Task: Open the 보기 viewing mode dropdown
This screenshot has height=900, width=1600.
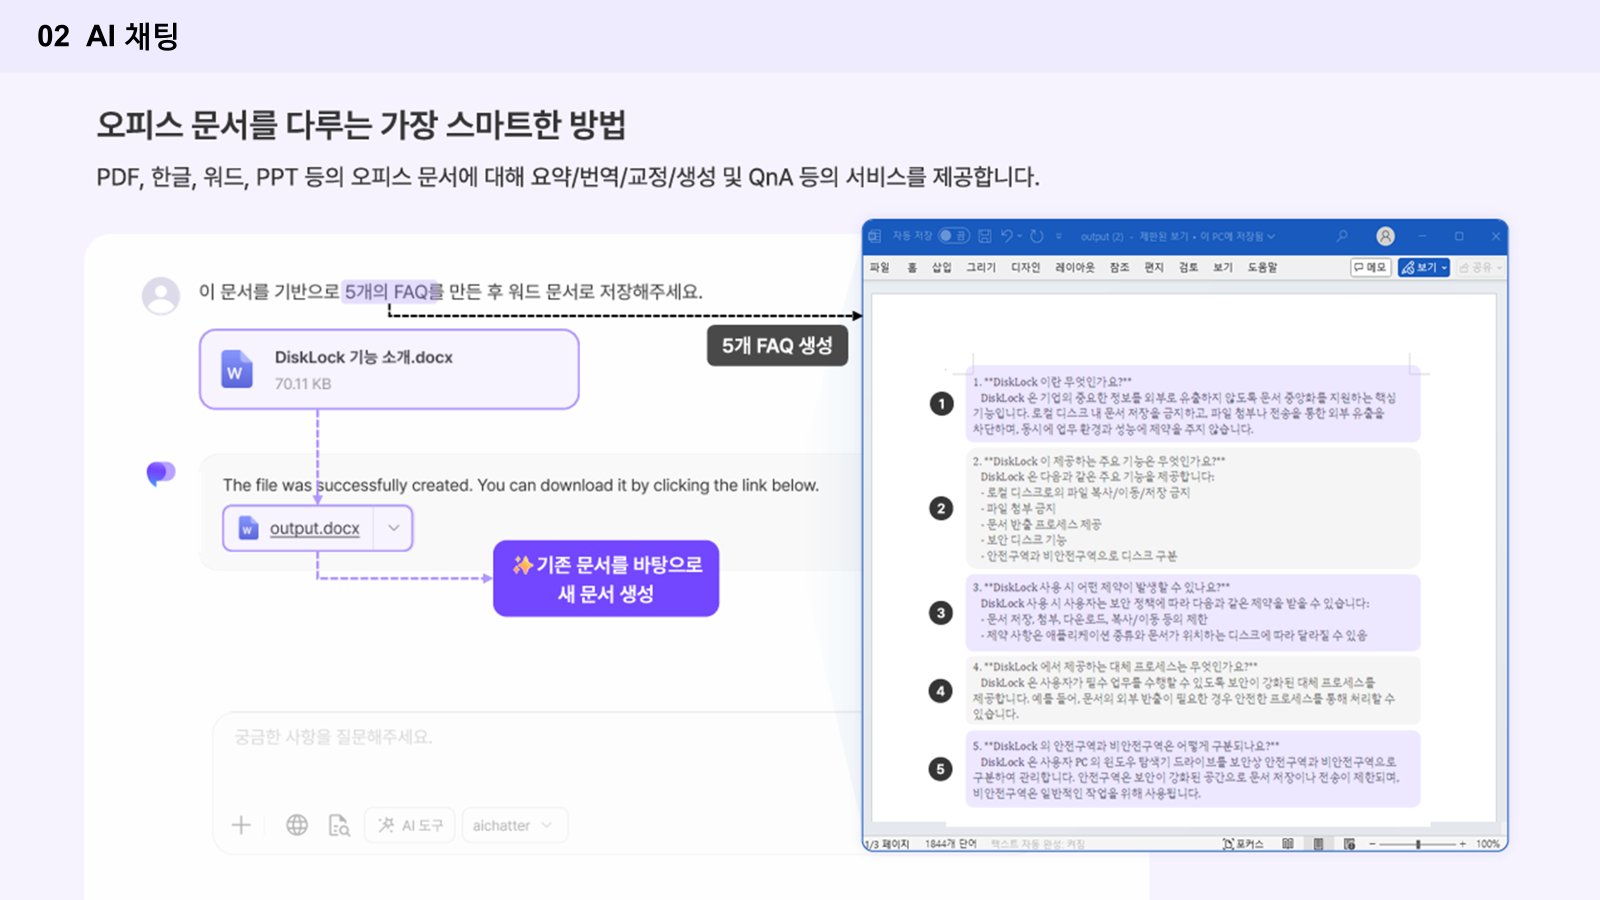Action: click(1424, 267)
